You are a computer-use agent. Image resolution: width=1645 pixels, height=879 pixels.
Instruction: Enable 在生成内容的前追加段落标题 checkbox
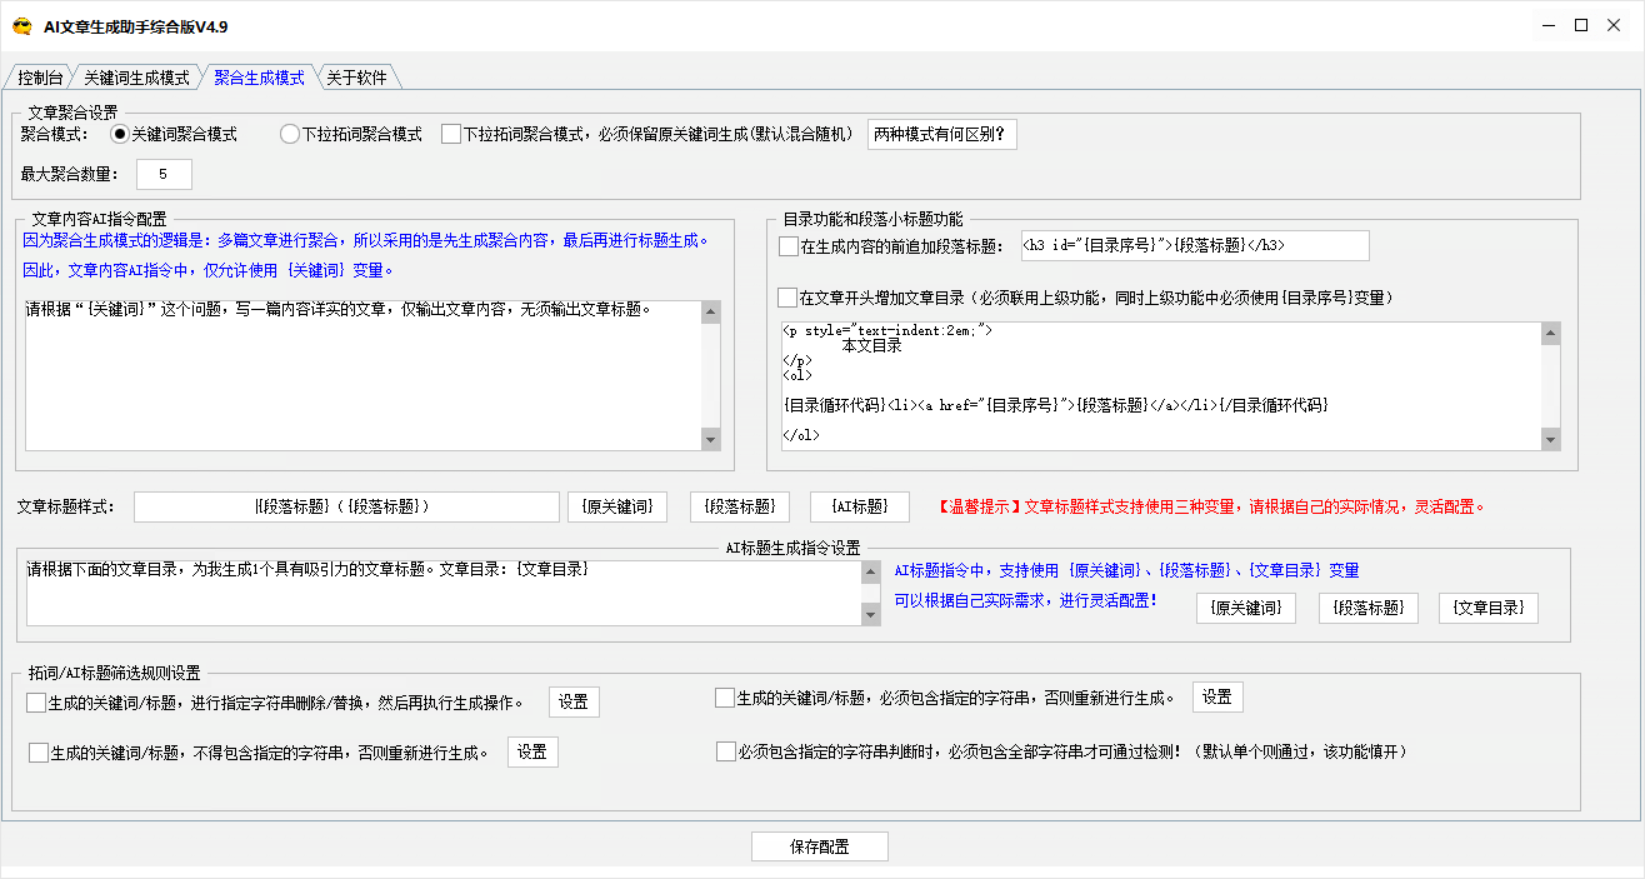click(x=789, y=246)
